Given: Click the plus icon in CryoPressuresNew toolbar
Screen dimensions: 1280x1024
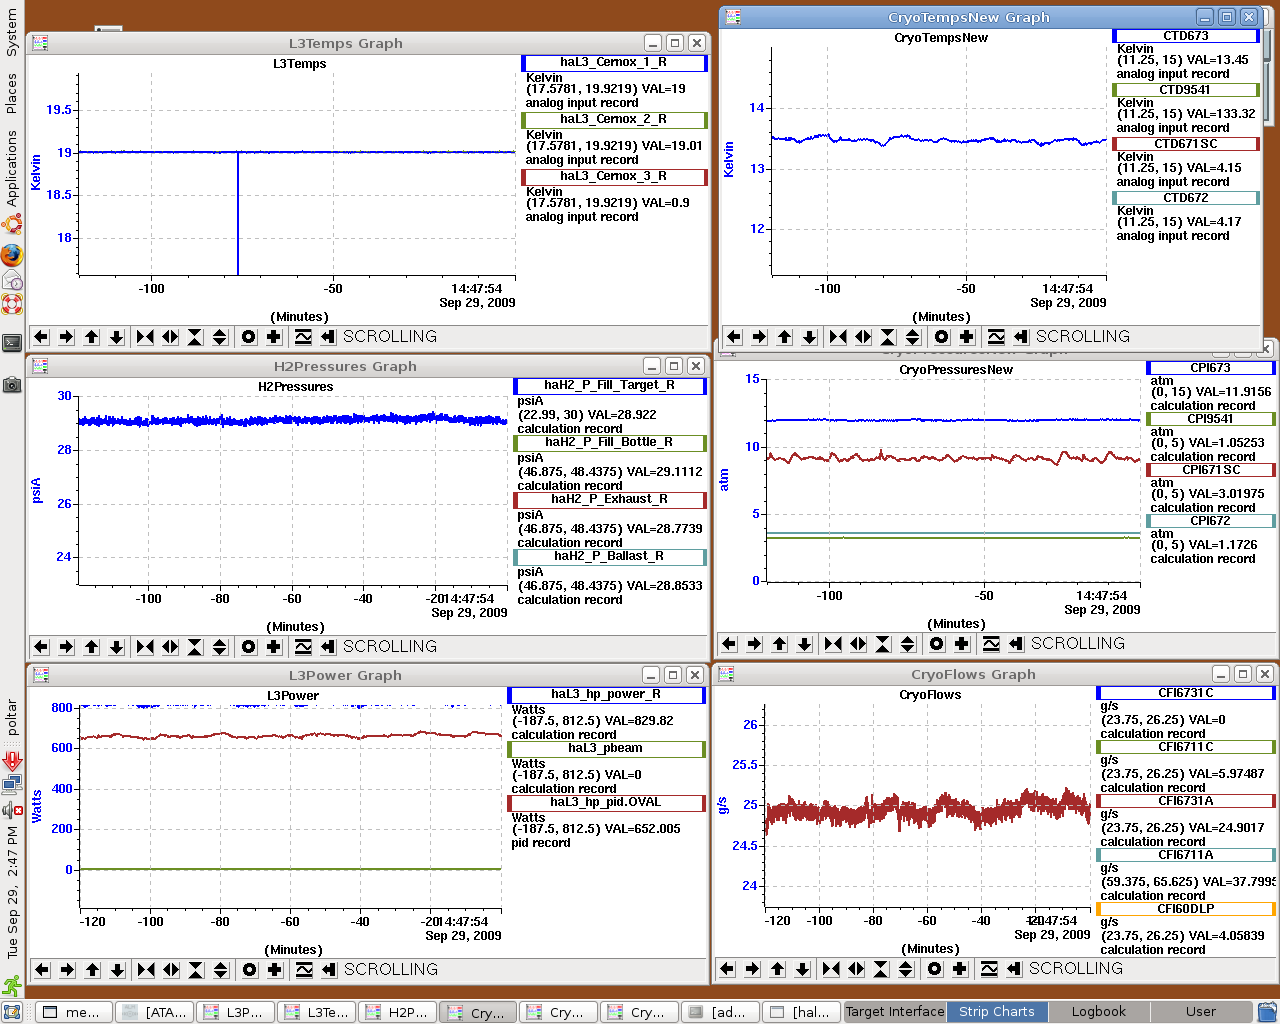Looking at the screenshot, I should pyautogui.click(x=962, y=644).
